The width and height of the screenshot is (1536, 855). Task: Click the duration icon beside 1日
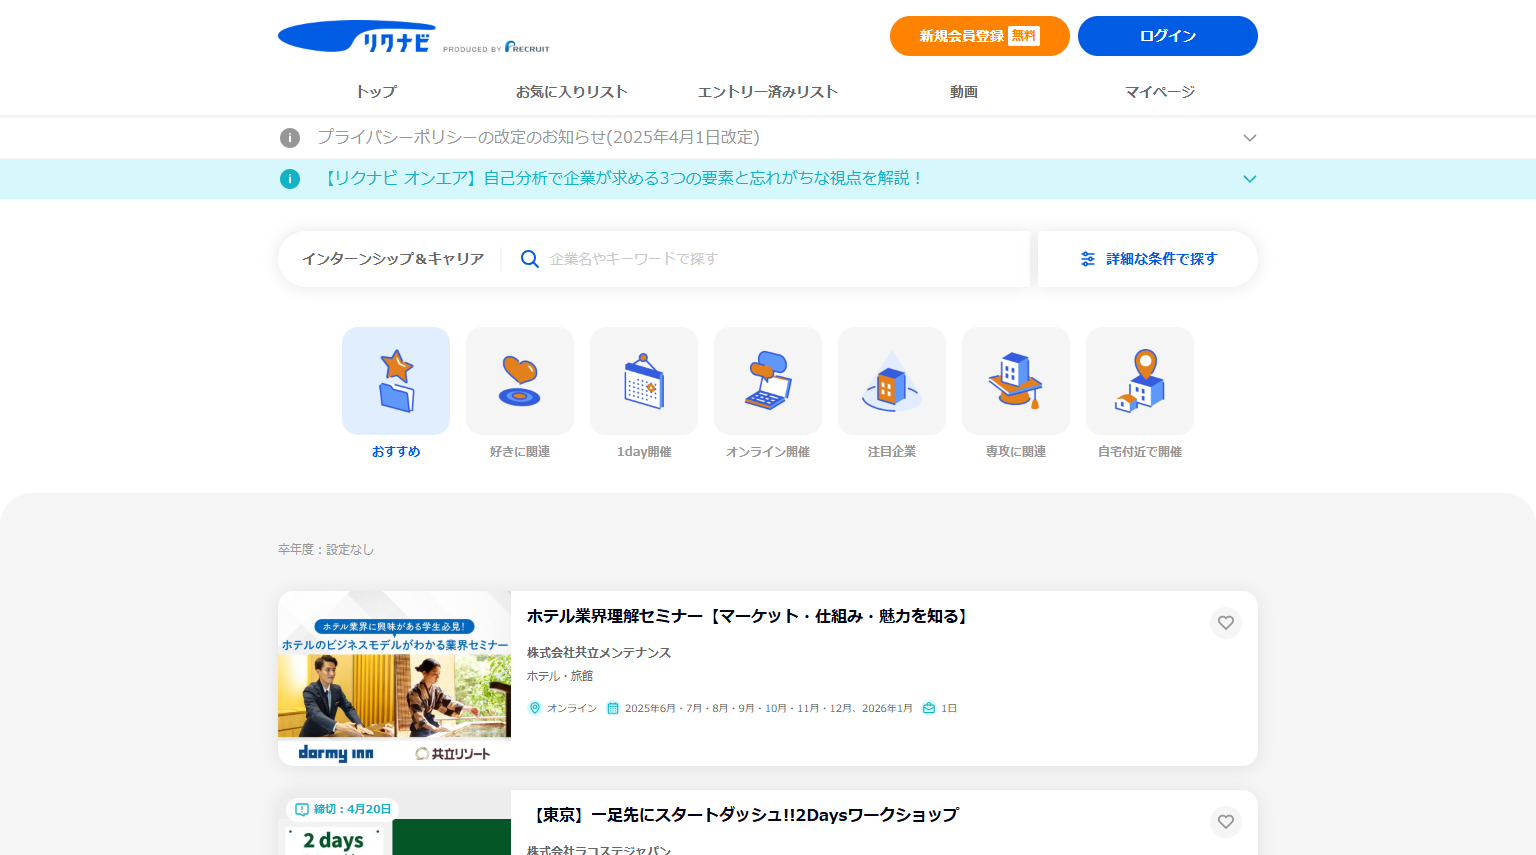click(929, 708)
